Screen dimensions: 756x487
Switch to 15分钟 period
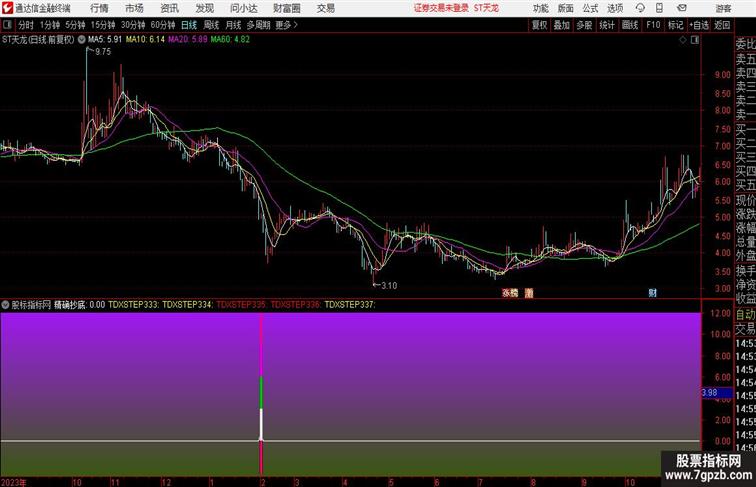[x=103, y=25]
